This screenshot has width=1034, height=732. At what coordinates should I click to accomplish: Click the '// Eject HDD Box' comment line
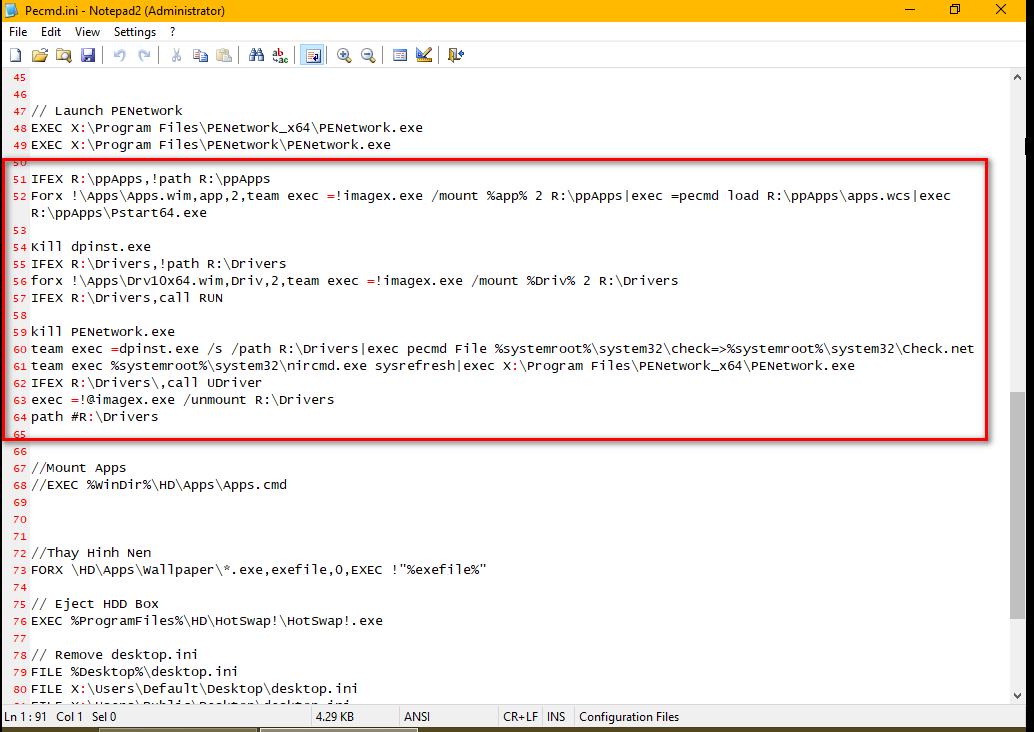click(95, 603)
